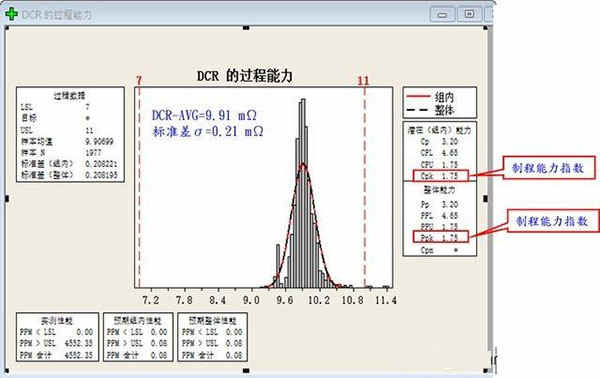Select the 目标 row in process data
Screen dimensions: 600x378
pos(55,118)
